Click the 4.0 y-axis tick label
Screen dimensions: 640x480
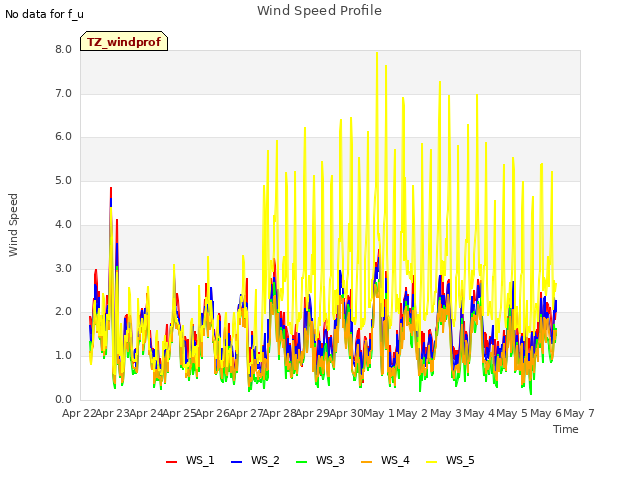tap(63, 224)
